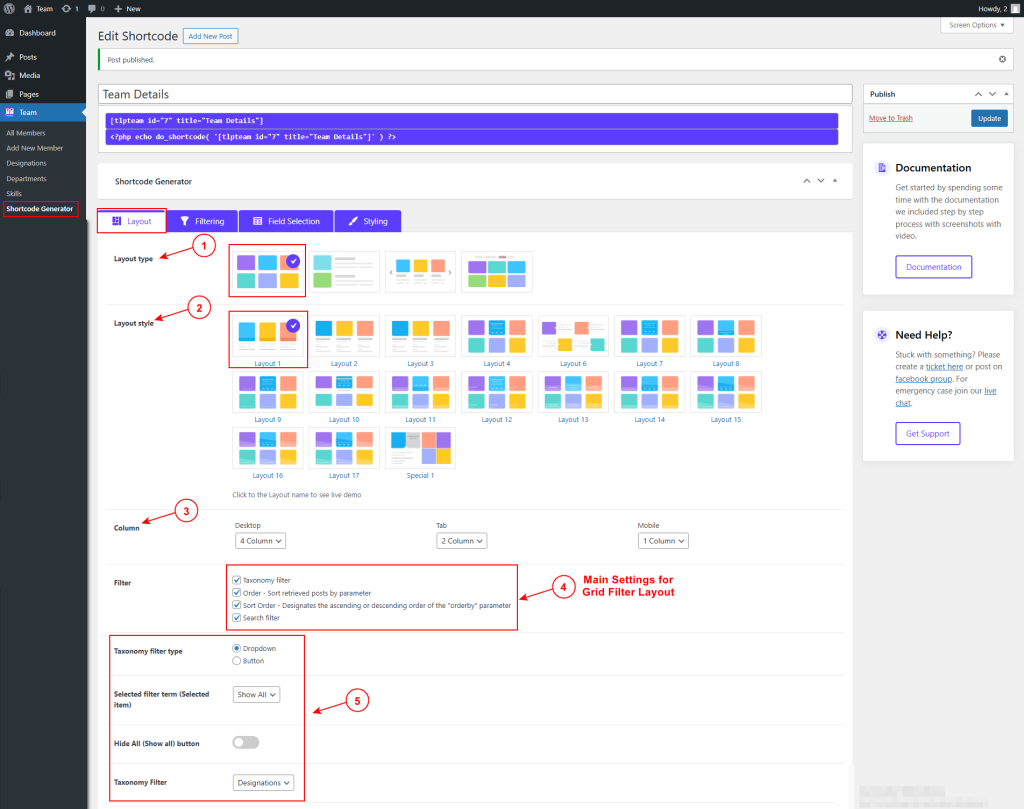
Task: Open the Show All filter term dropdown
Action: click(x=256, y=695)
